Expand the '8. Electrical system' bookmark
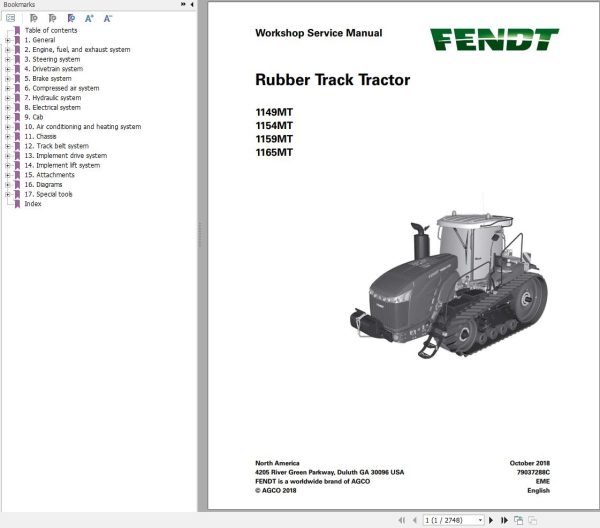The width and height of the screenshot is (600, 528). pos(8,108)
